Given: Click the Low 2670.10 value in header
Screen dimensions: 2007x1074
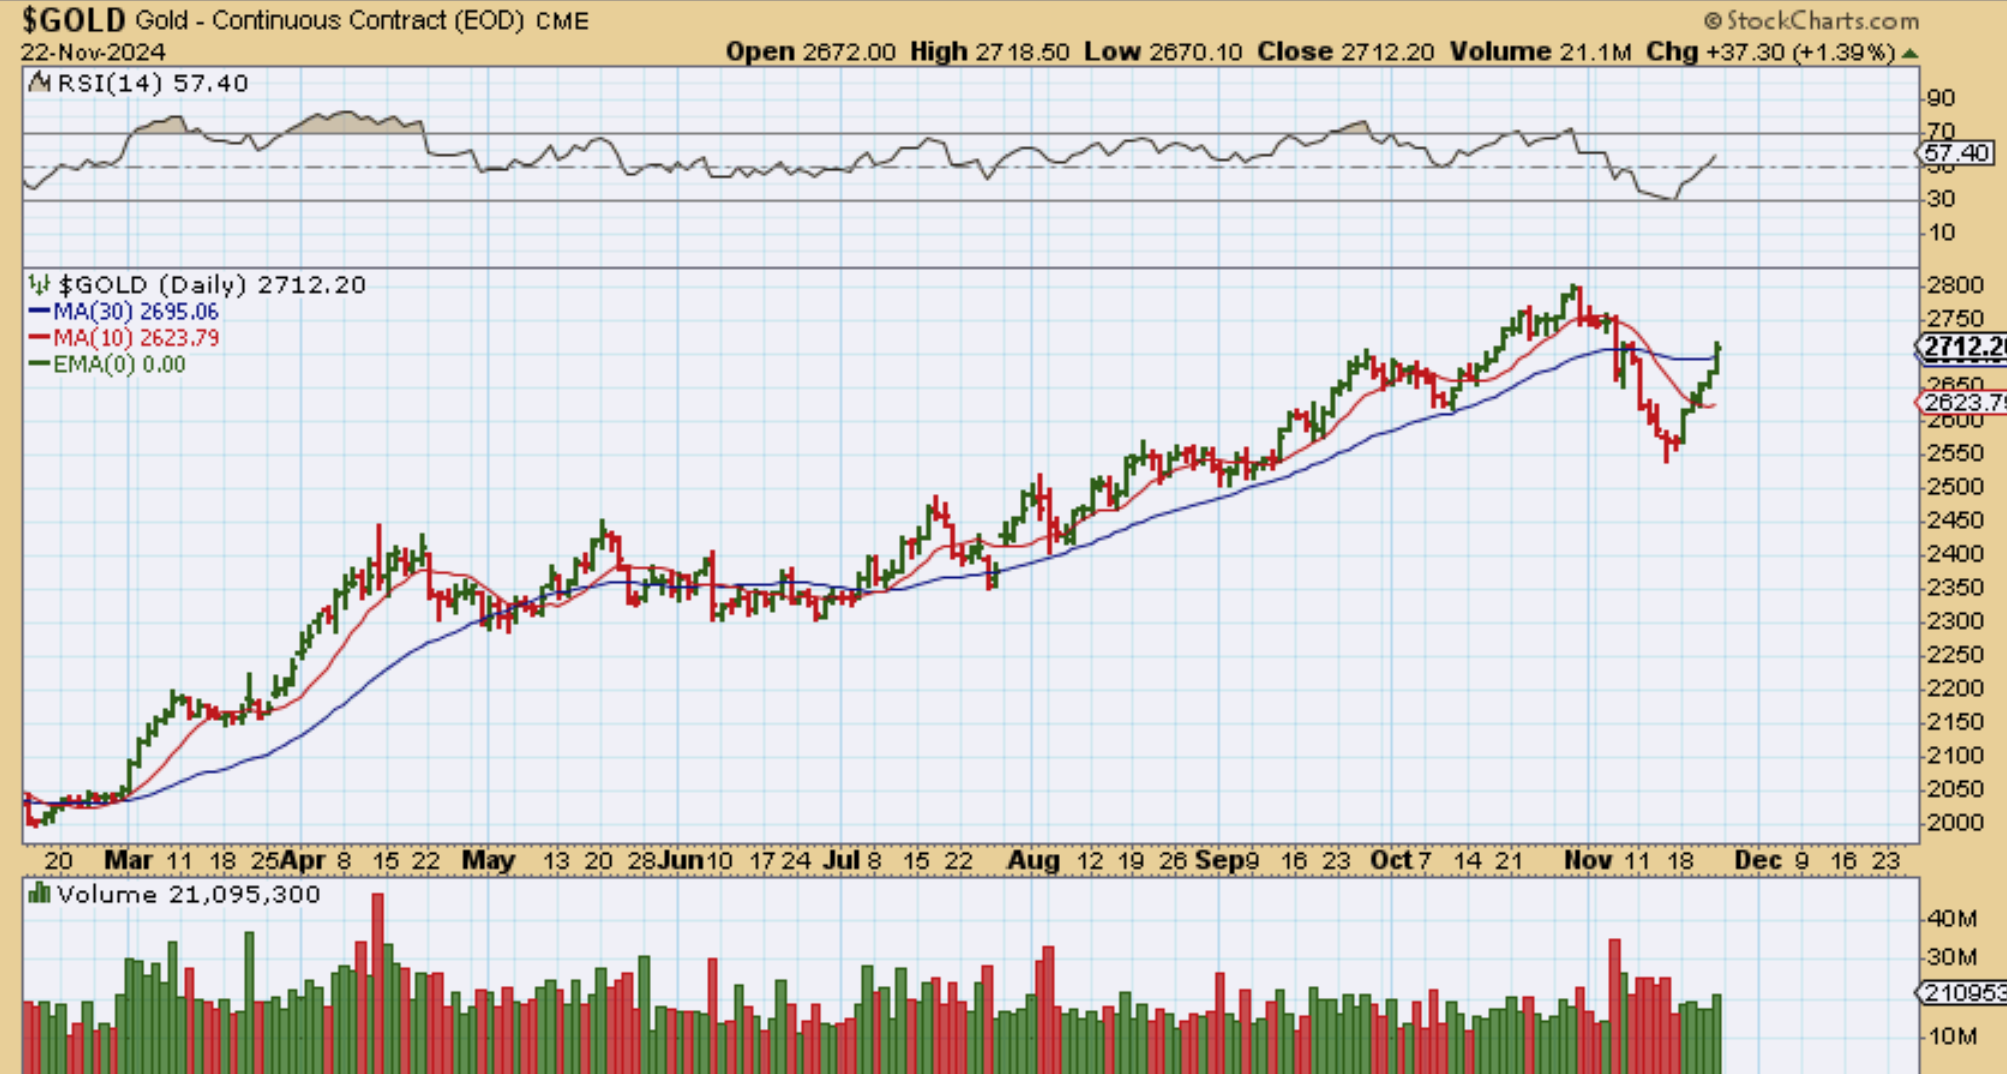Looking at the screenshot, I should point(1163,52).
